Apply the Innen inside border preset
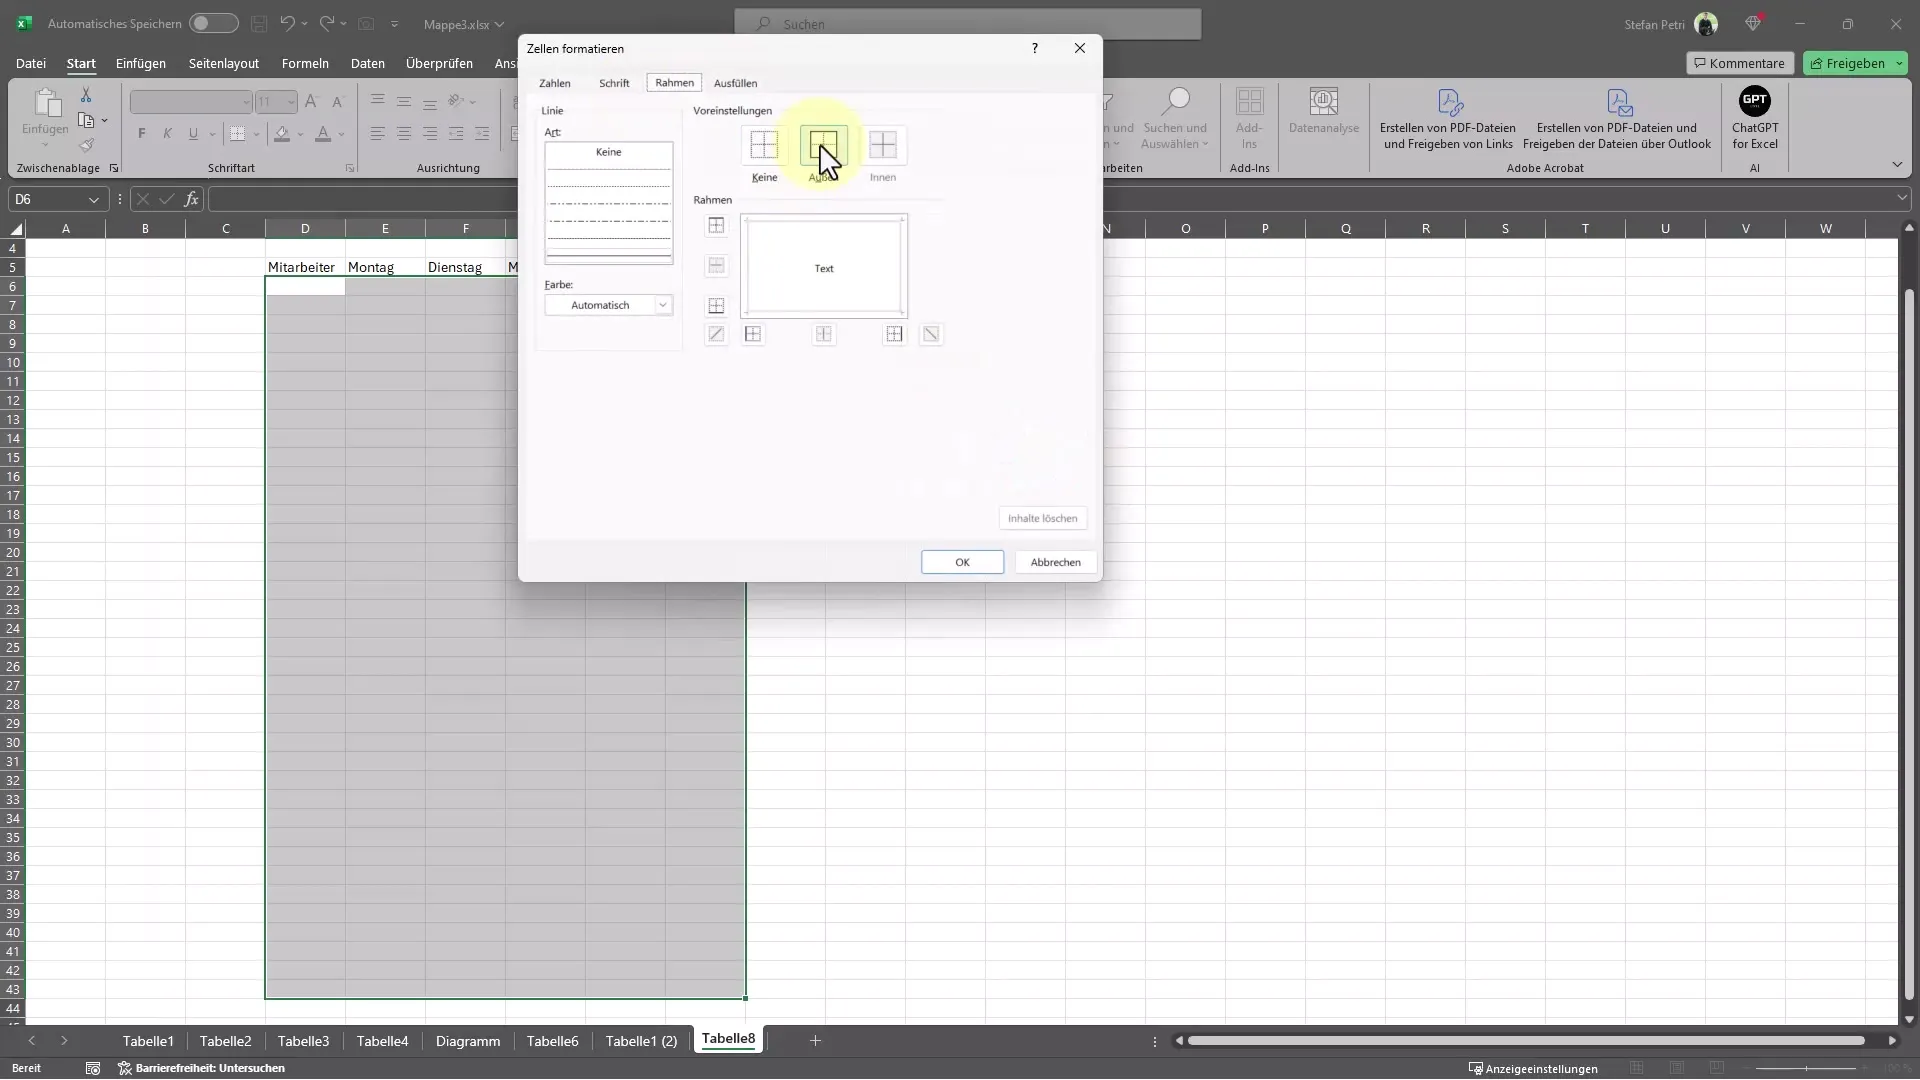1920x1080 pixels. pos(883,145)
